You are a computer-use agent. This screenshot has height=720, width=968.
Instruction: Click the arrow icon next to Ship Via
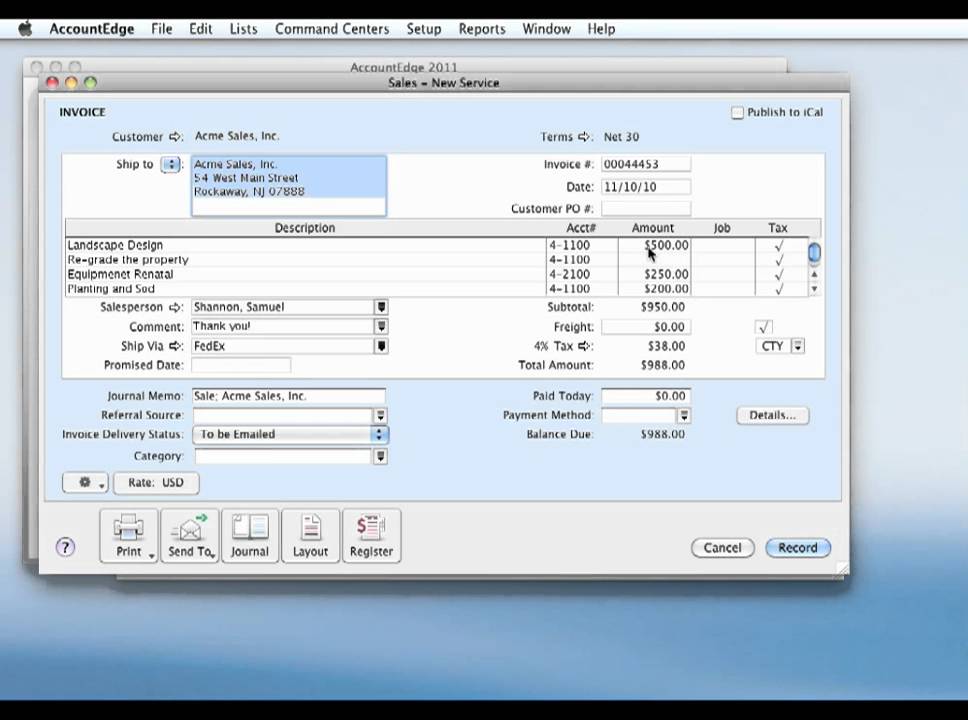coord(175,346)
